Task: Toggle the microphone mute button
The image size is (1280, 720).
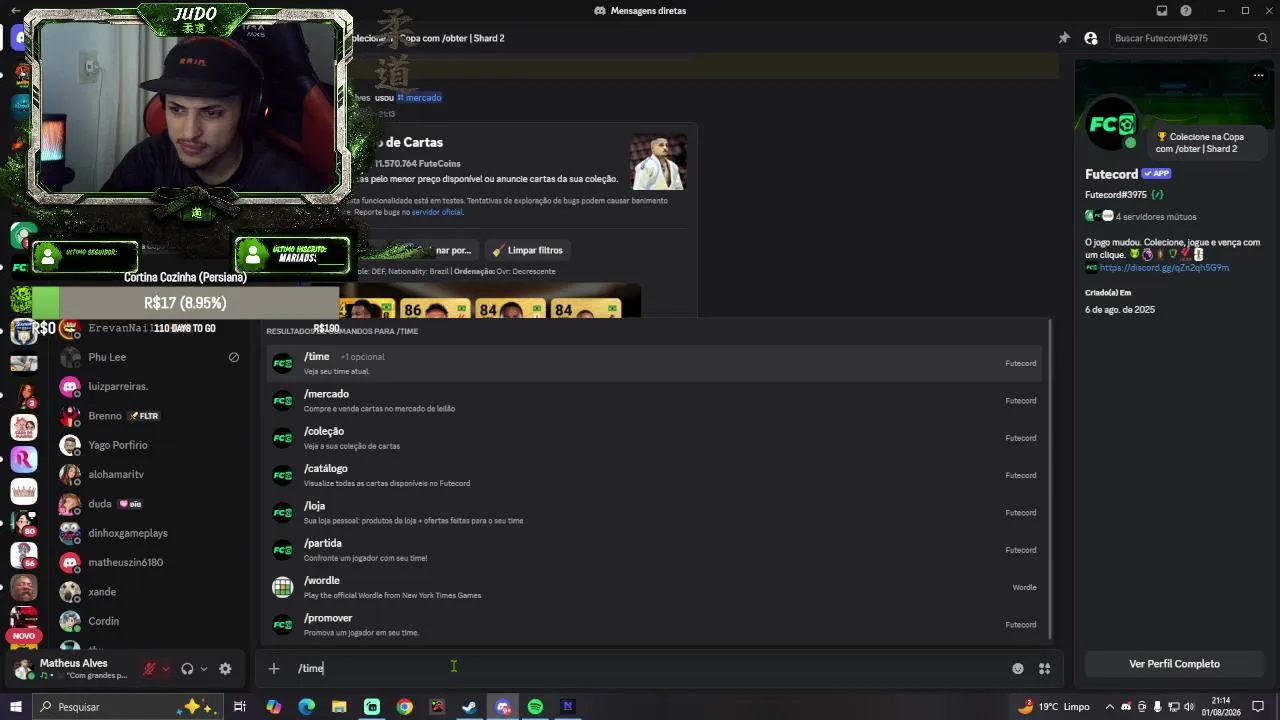Action: click(x=149, y=669)
